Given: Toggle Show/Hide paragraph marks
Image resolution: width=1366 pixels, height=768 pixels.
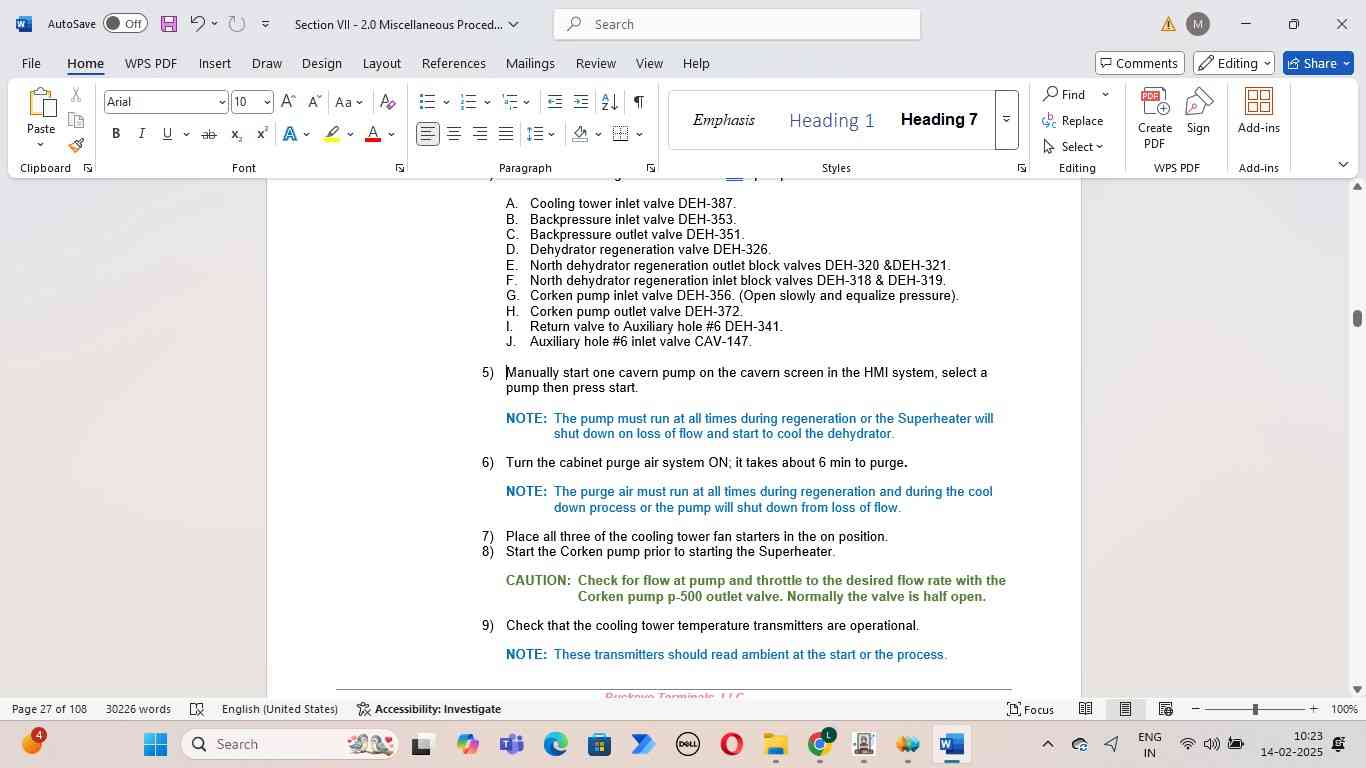Looking at the screenshot, I should point(639,102).
